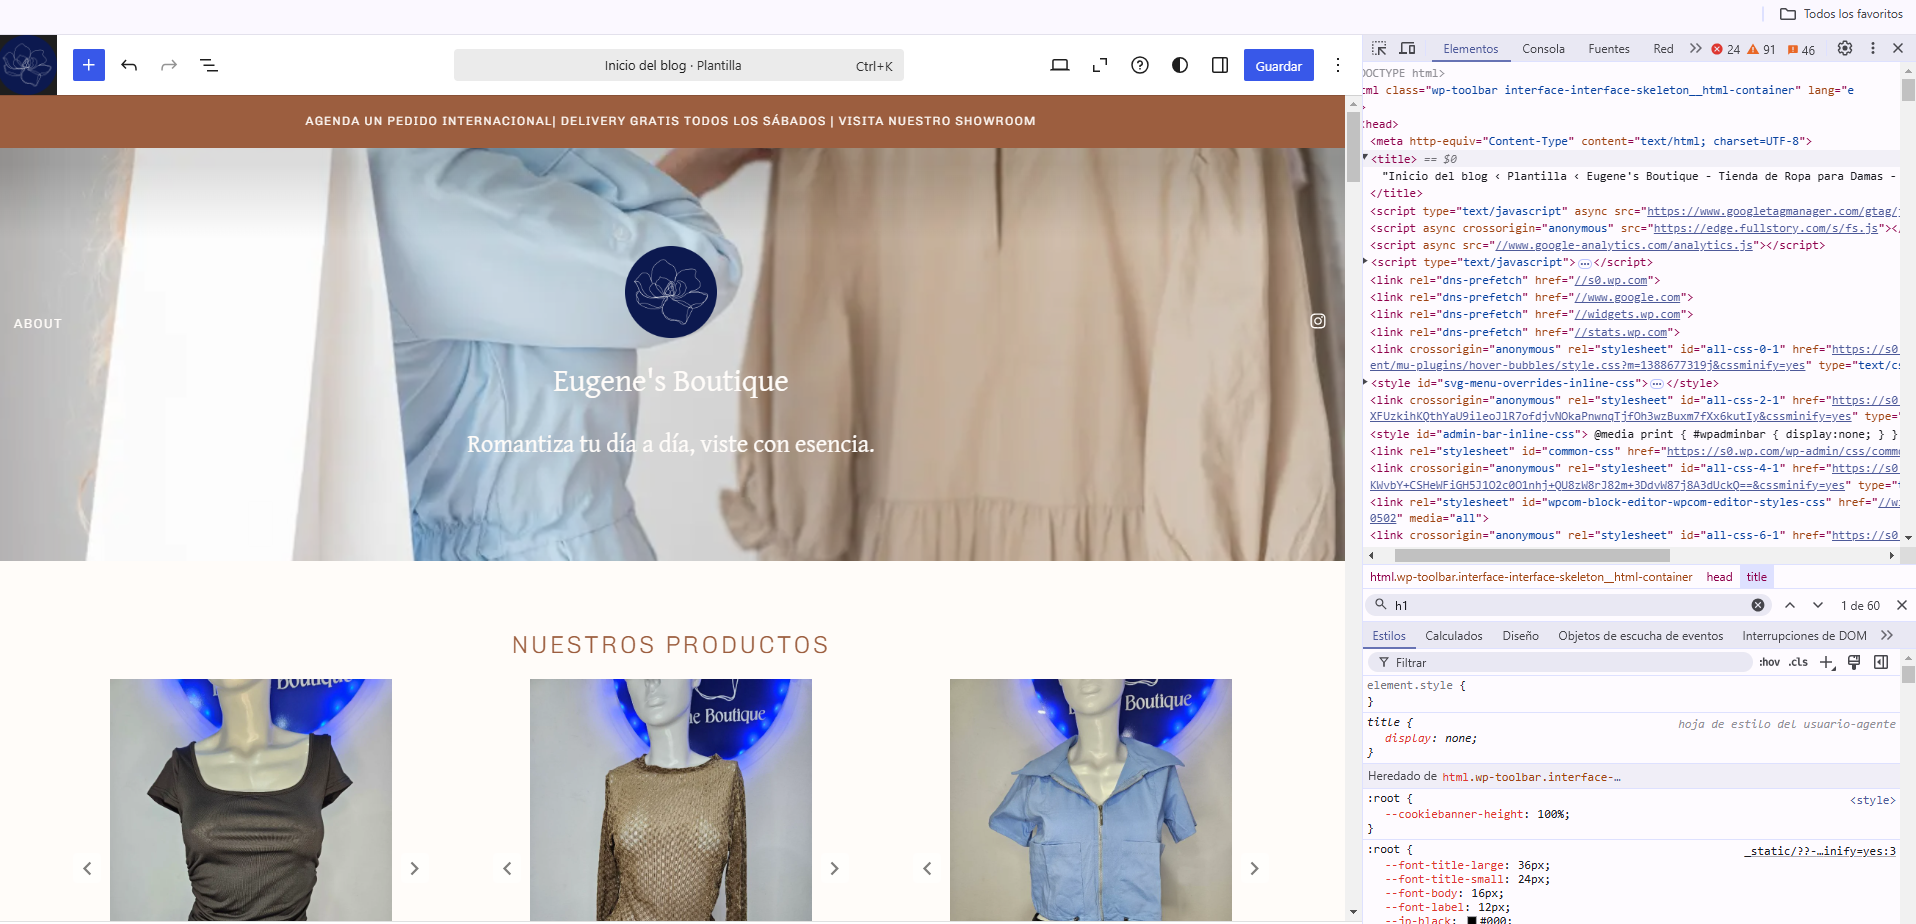Next image on blue jacket carousel
This screenshot has width=1916, height=924.
pos(1254,868)
